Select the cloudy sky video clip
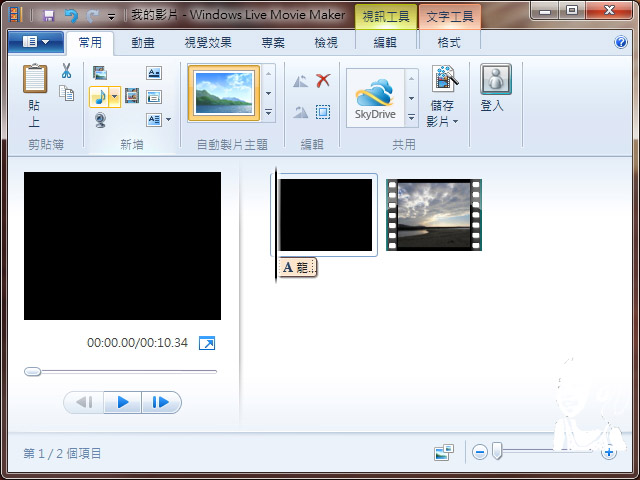The height and width of the screenshot is (480, 640). 434,215
